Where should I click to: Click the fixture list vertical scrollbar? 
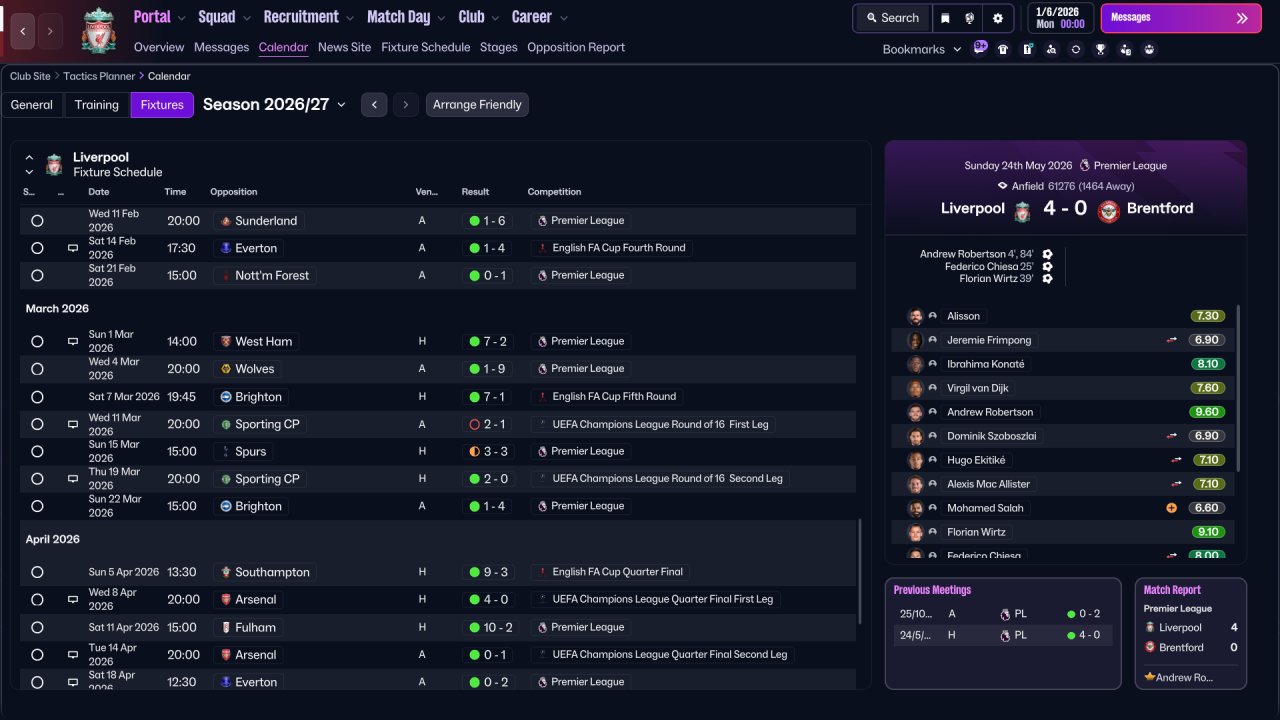(860, 570)
